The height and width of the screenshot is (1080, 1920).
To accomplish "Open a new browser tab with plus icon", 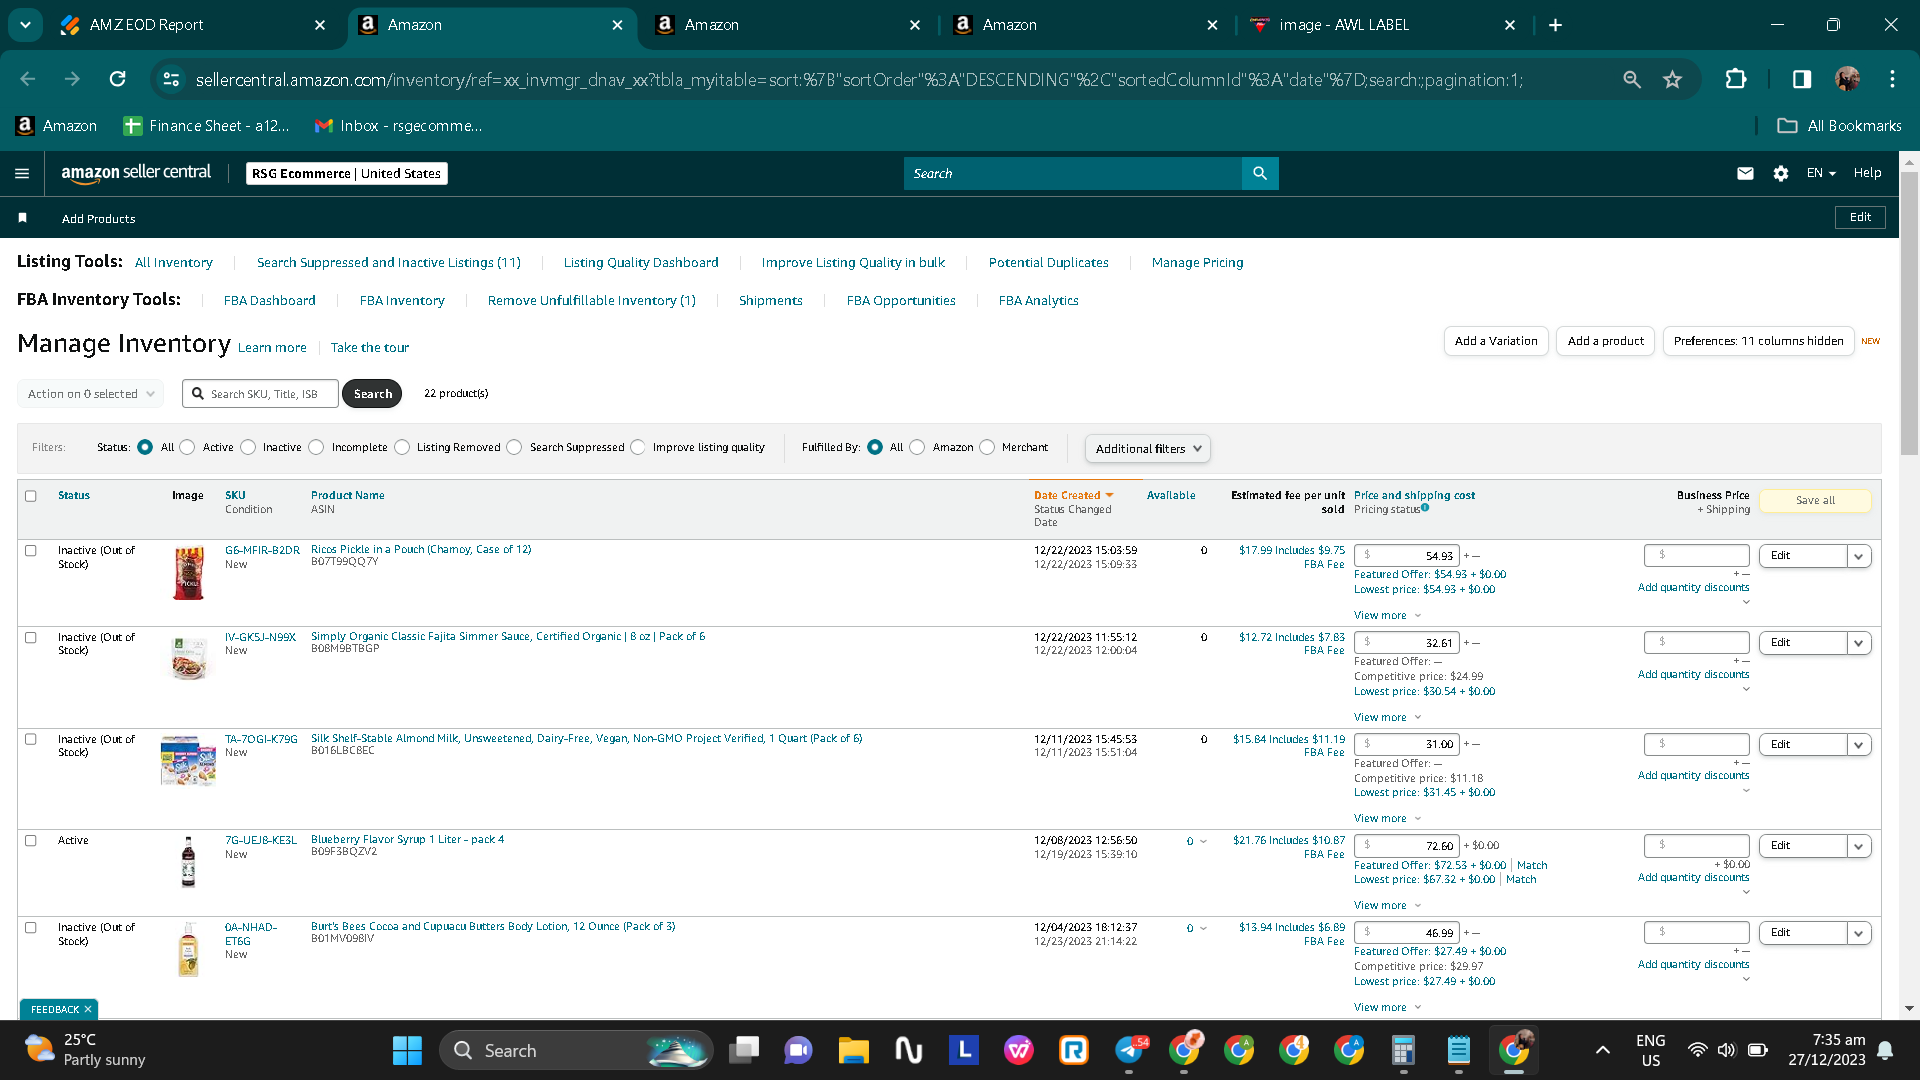I will pos(1555,25).
